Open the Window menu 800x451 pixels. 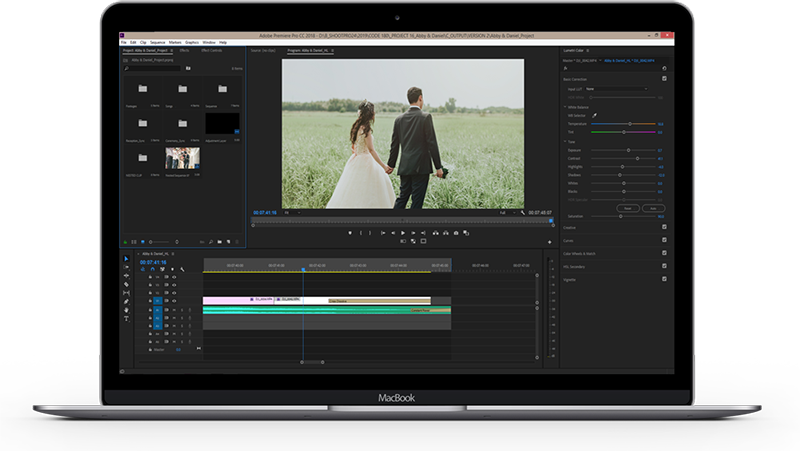coord(209,42)
